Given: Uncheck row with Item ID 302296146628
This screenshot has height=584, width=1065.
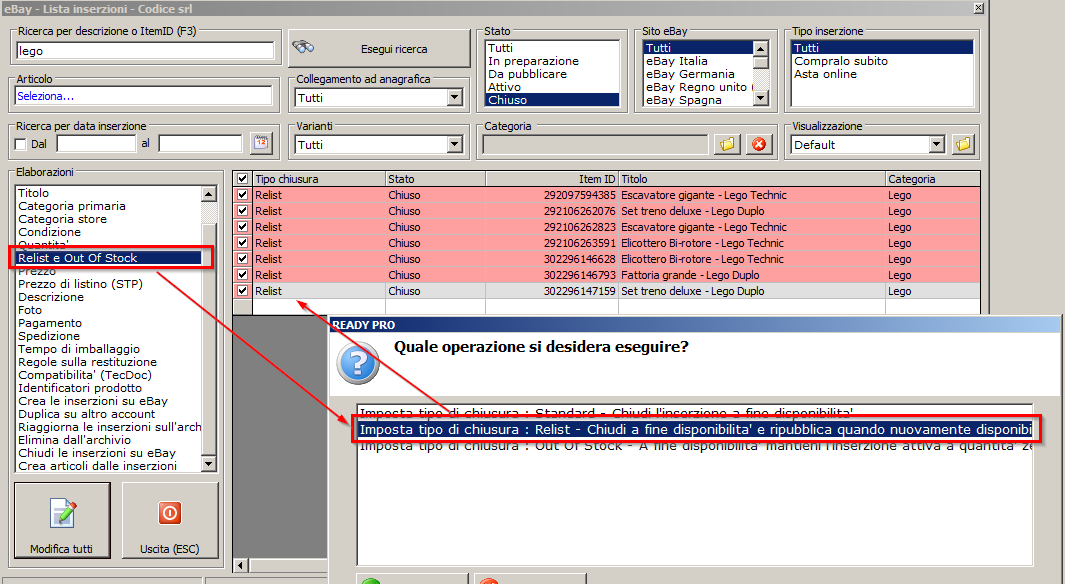Looking at the screenshot, I should [x=242, y=259].
